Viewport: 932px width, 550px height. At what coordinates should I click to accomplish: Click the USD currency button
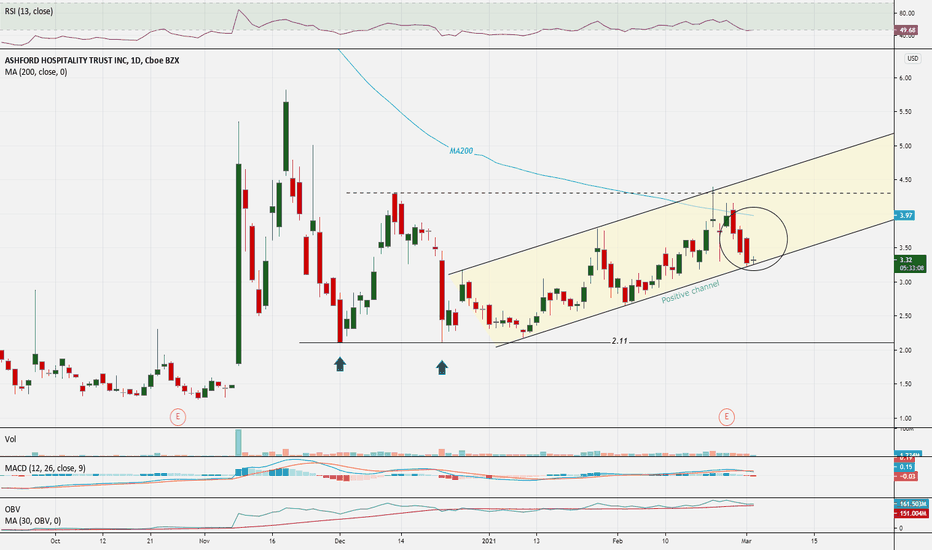[x=912, y=58]
